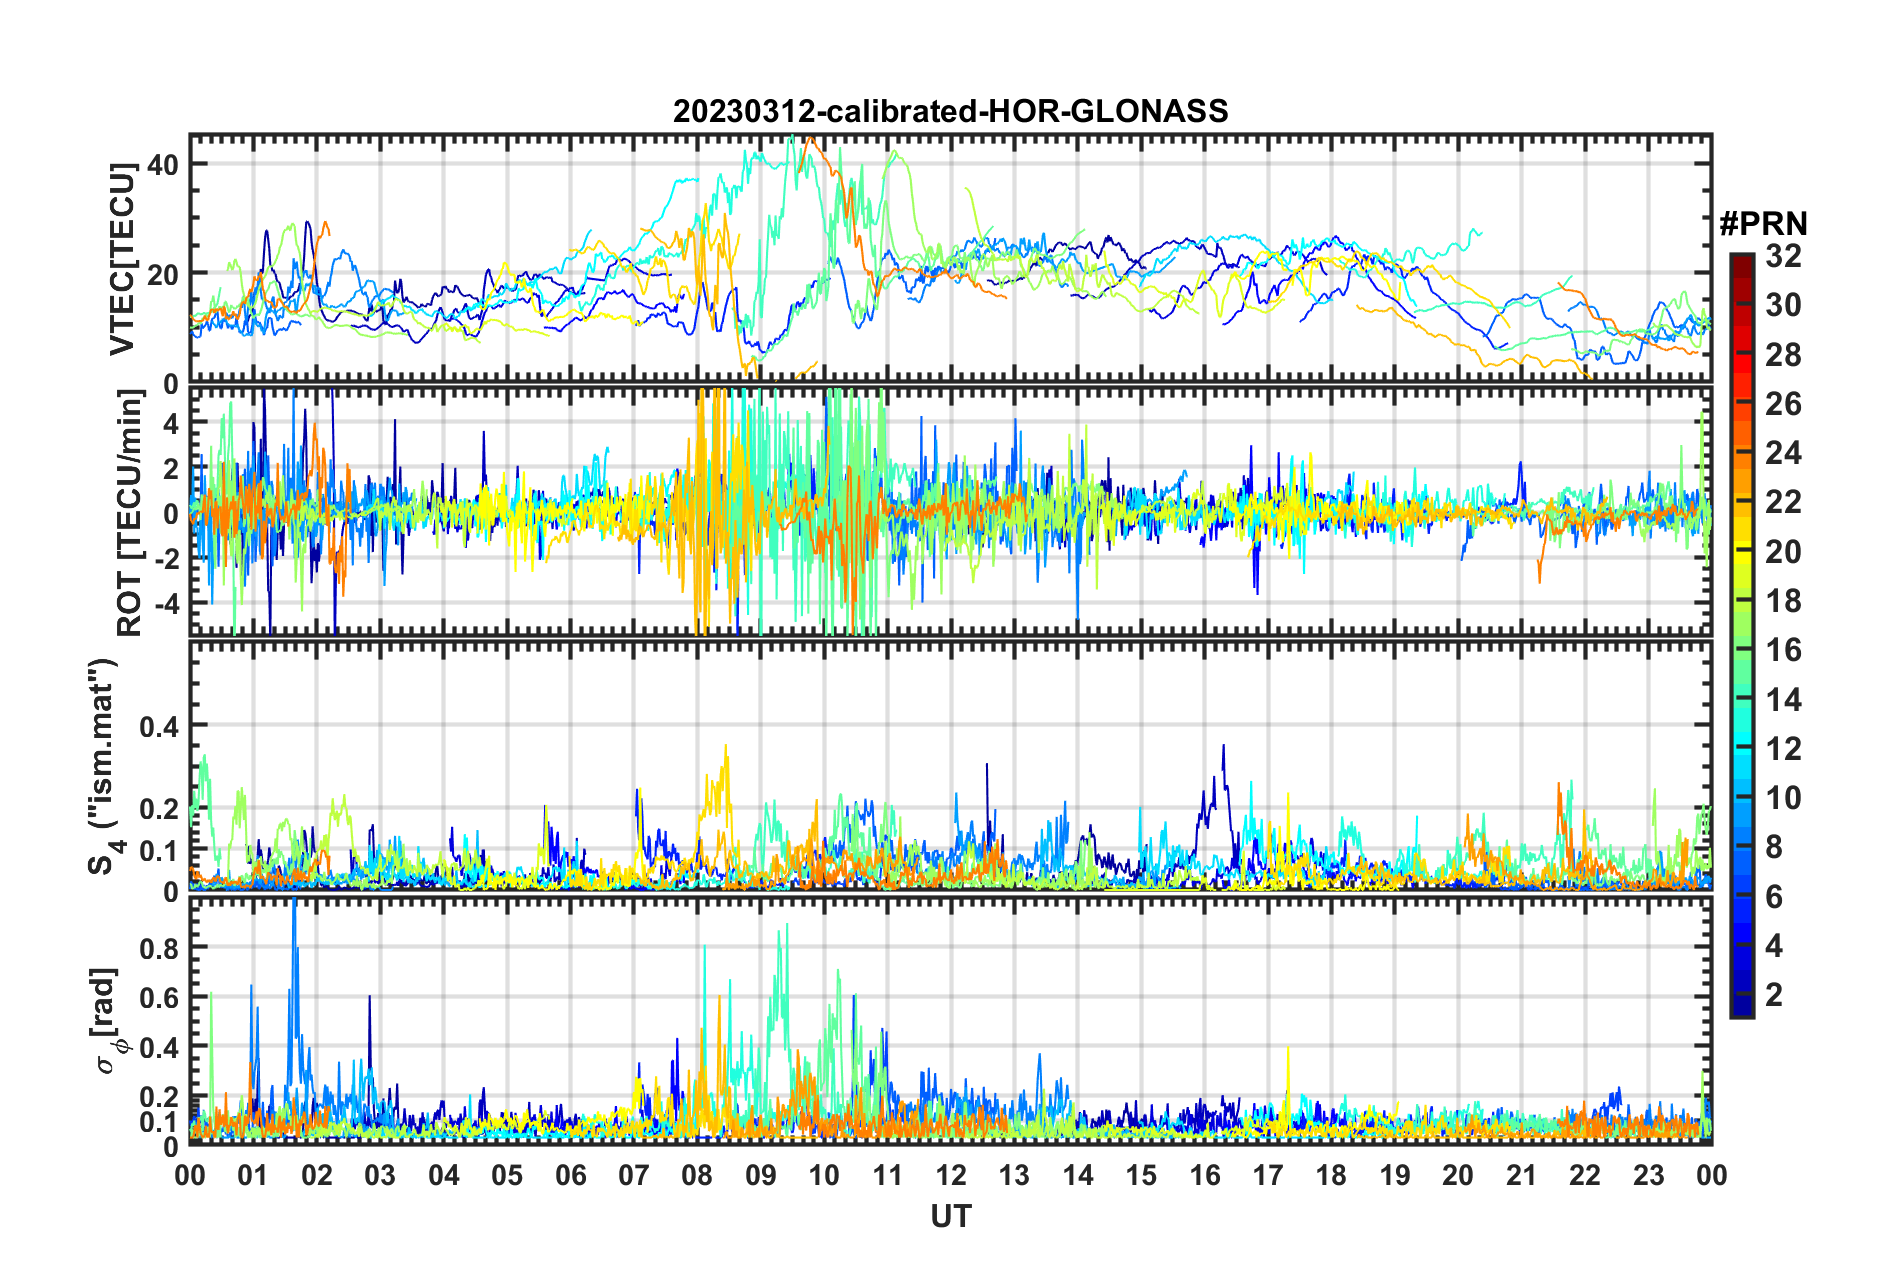Select hour label "04" on the UT axis

pyautogui.click(x=444, y=1175)
